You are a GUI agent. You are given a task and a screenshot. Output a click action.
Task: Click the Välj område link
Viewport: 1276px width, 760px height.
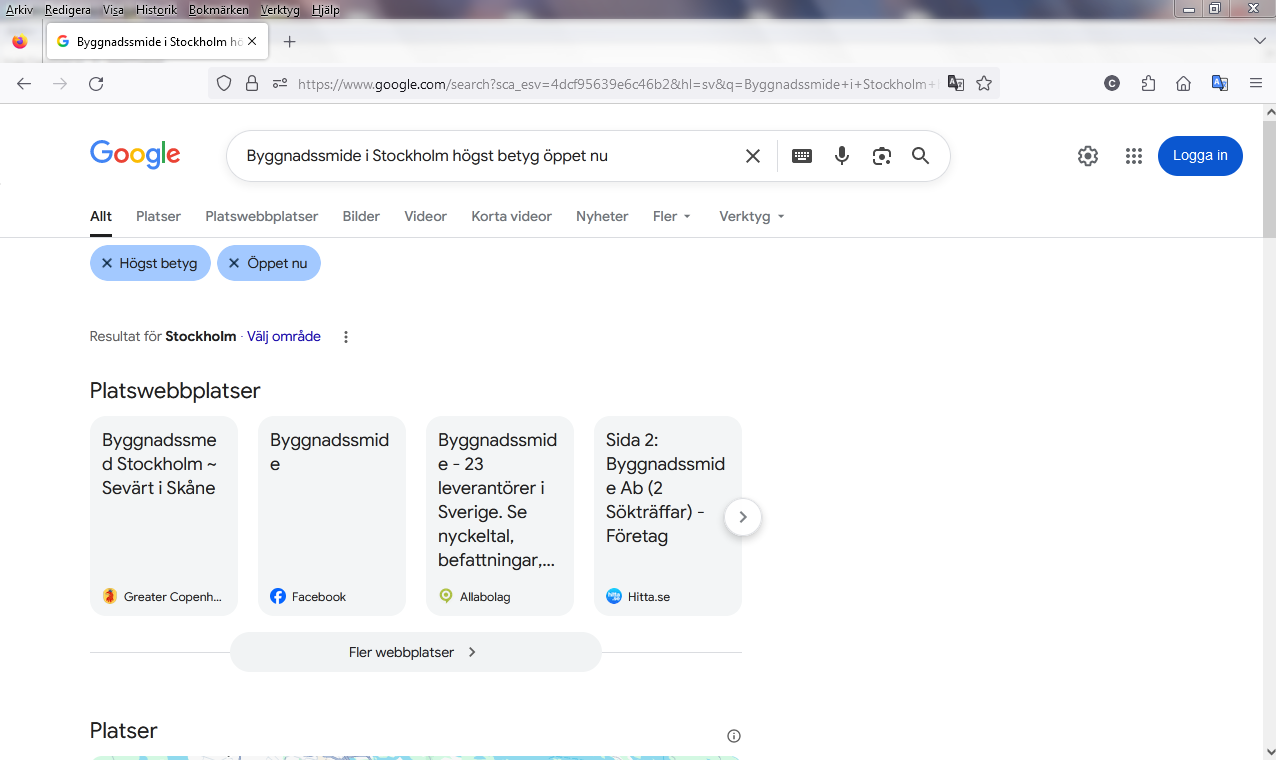click(x=284, y=337)
